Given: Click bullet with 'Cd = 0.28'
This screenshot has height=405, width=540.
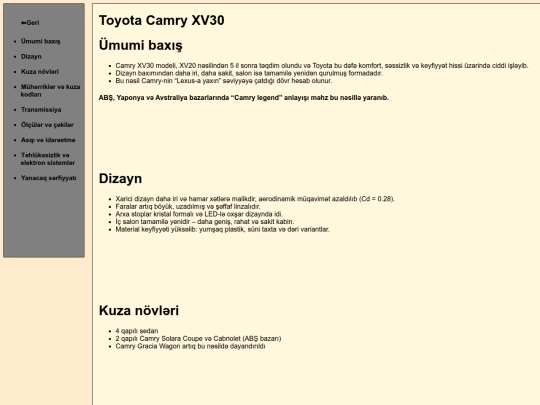Looking at the screenshot, I should tap(255, 199).
